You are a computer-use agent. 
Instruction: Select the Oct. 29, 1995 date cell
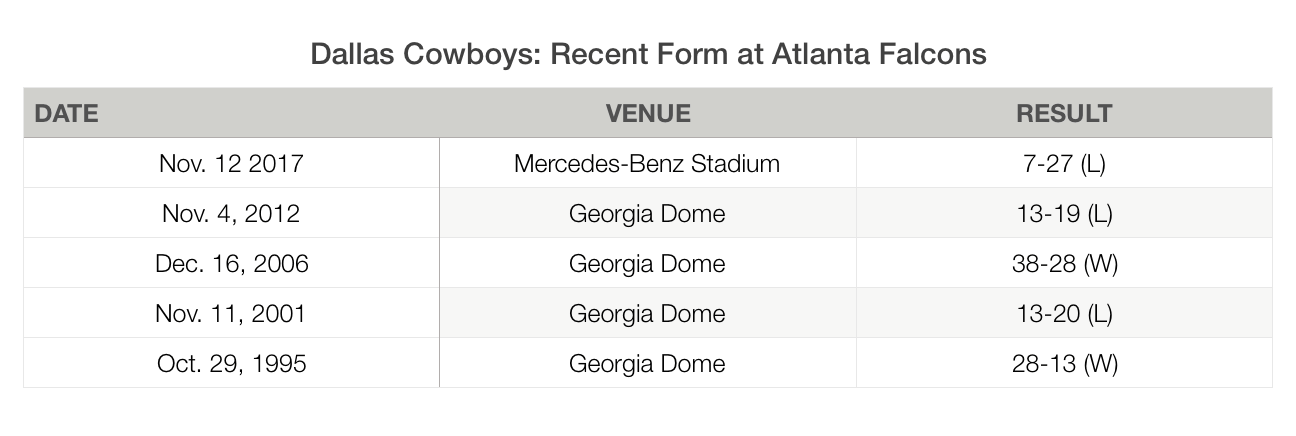(231, 363)
